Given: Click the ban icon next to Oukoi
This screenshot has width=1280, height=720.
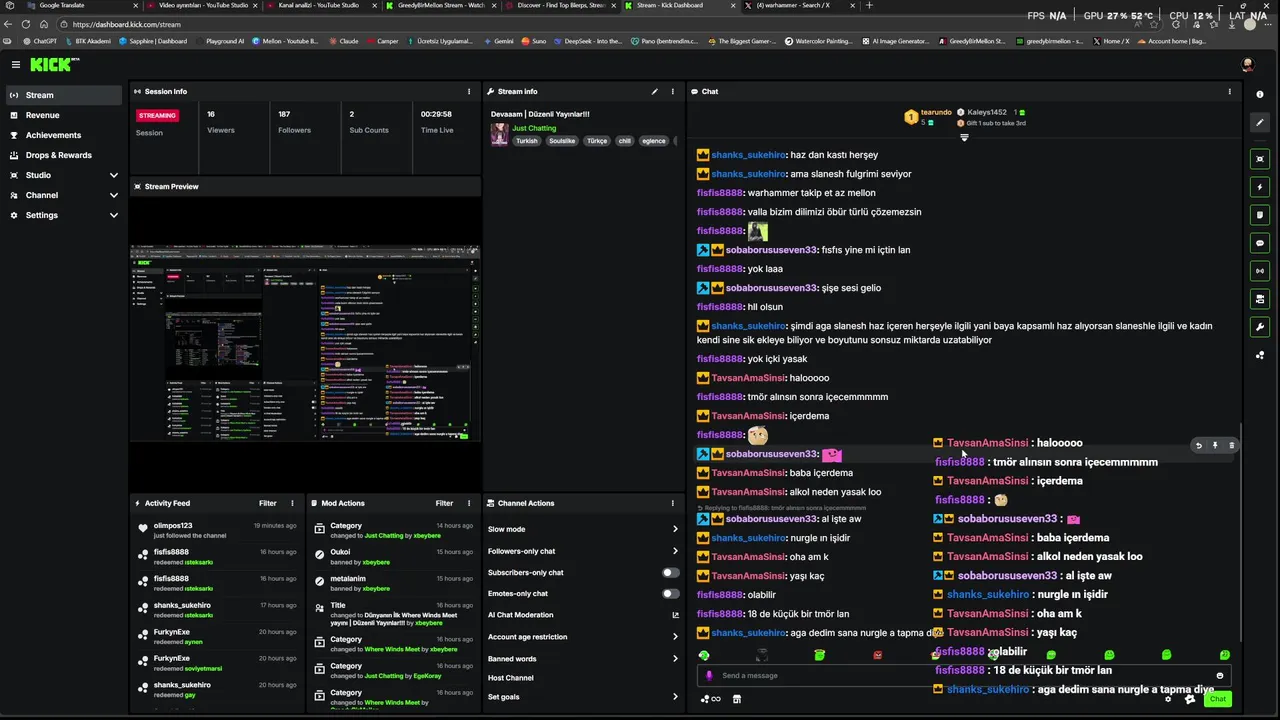Looking at the screenshot, I should [x=319, y=555].
